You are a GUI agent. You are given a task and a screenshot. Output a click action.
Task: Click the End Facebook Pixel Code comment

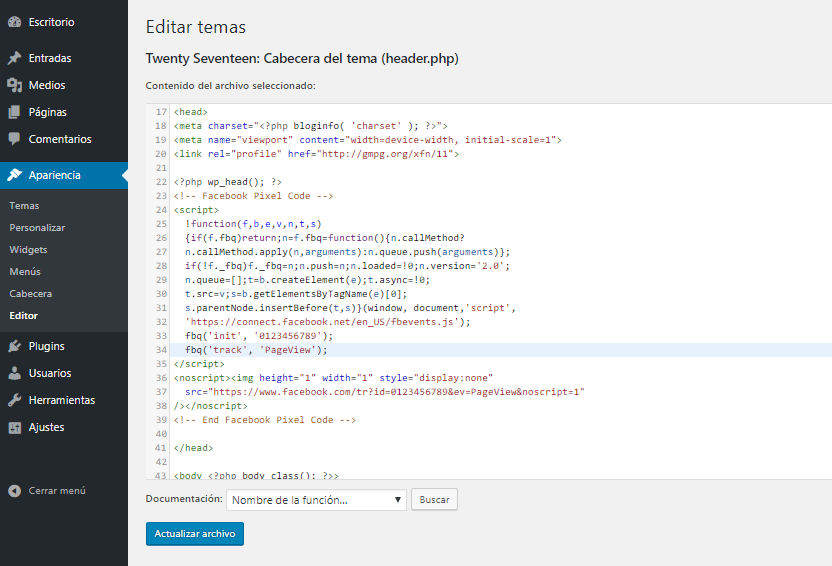tap(265, 420)
